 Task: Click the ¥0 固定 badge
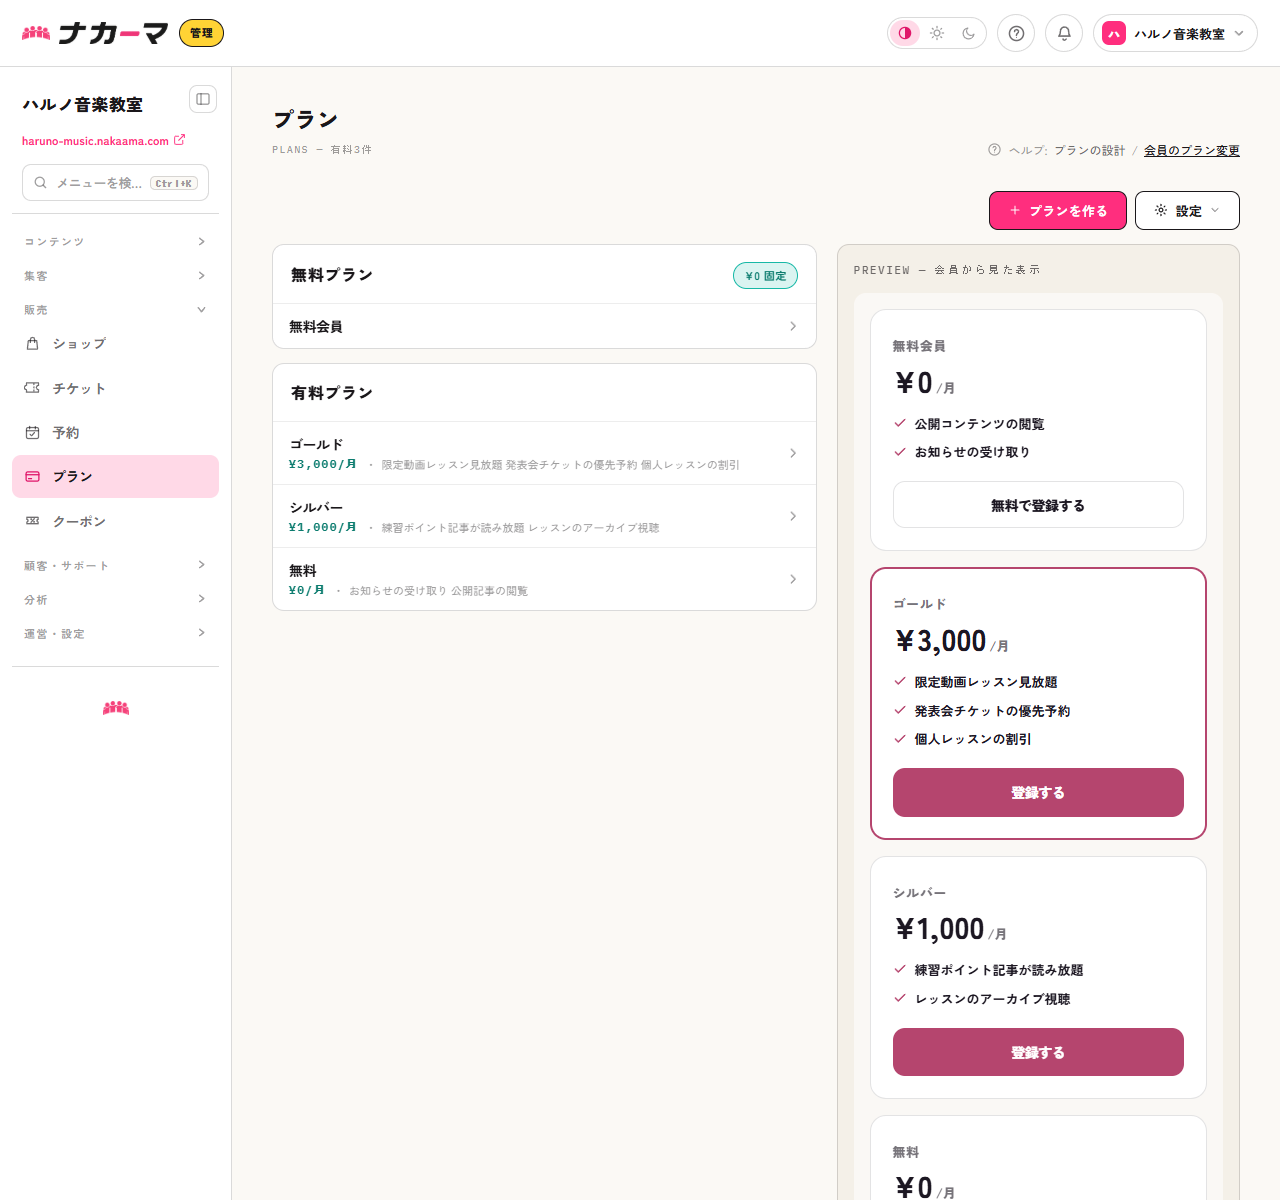click(765, 276)
